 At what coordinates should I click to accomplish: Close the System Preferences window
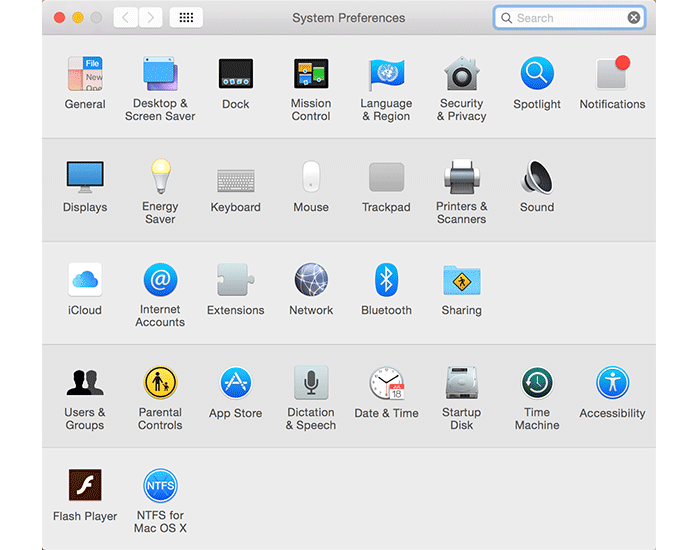[x=59, y=18]
